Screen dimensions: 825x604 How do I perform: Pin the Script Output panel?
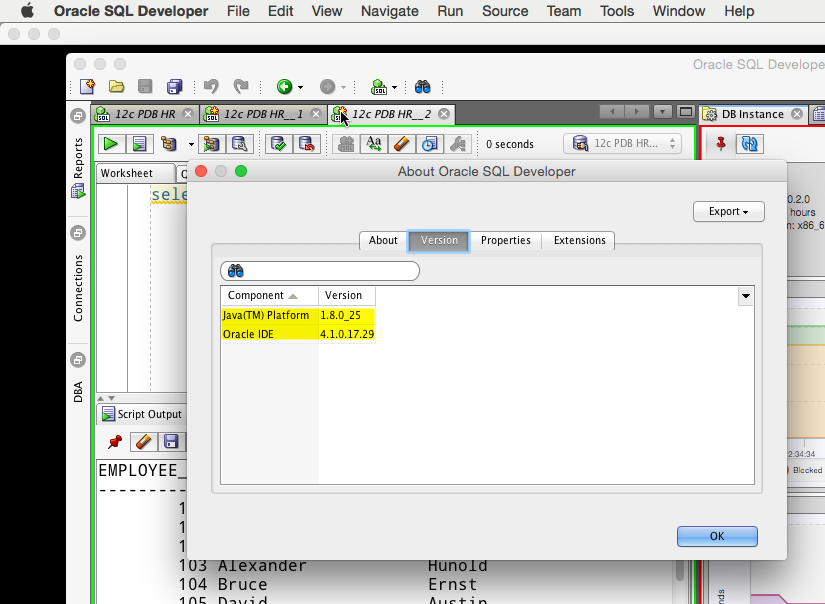click(x=115, y=442)
